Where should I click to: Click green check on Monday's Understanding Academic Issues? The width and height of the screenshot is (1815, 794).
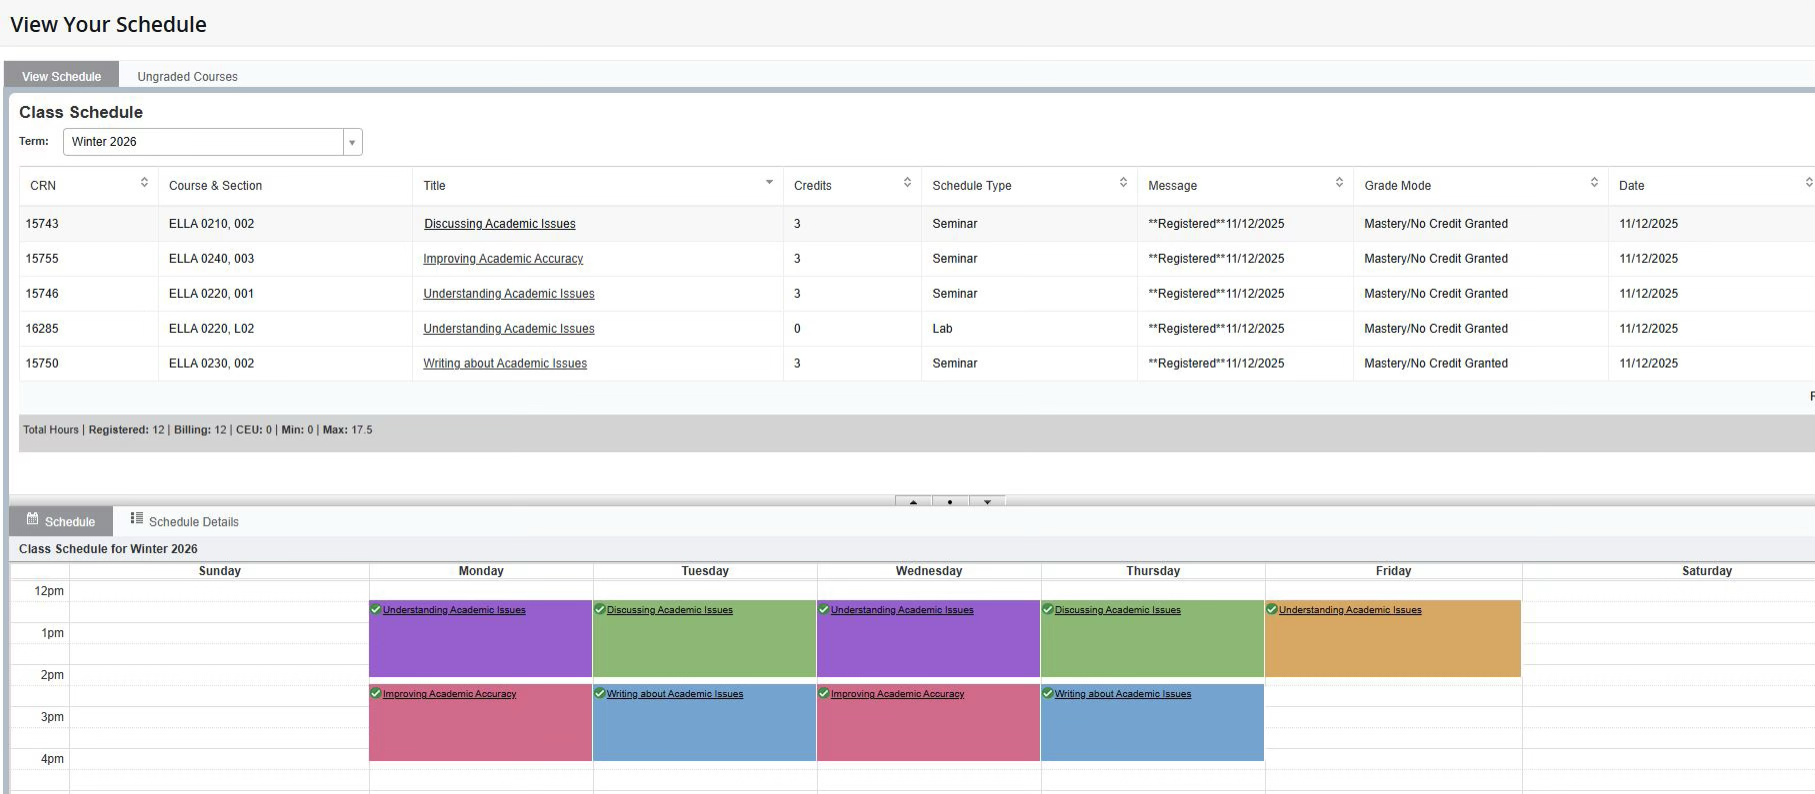[x=376, y=609]
